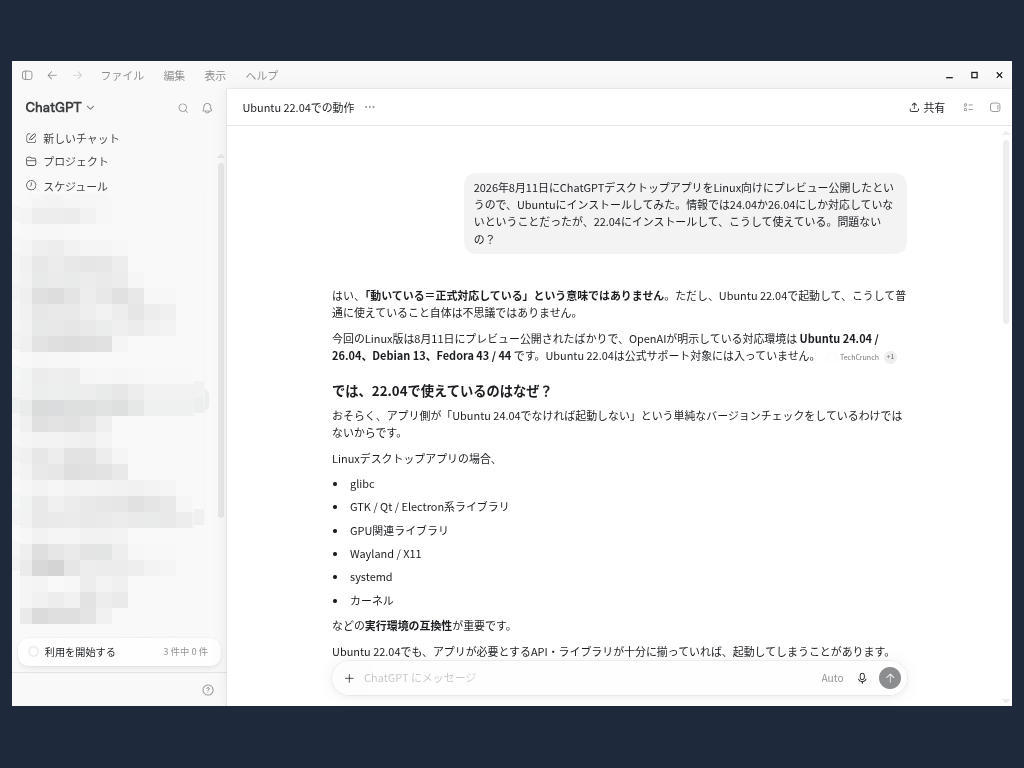Start voice input with microphone icon

click(x=862, y=678)
